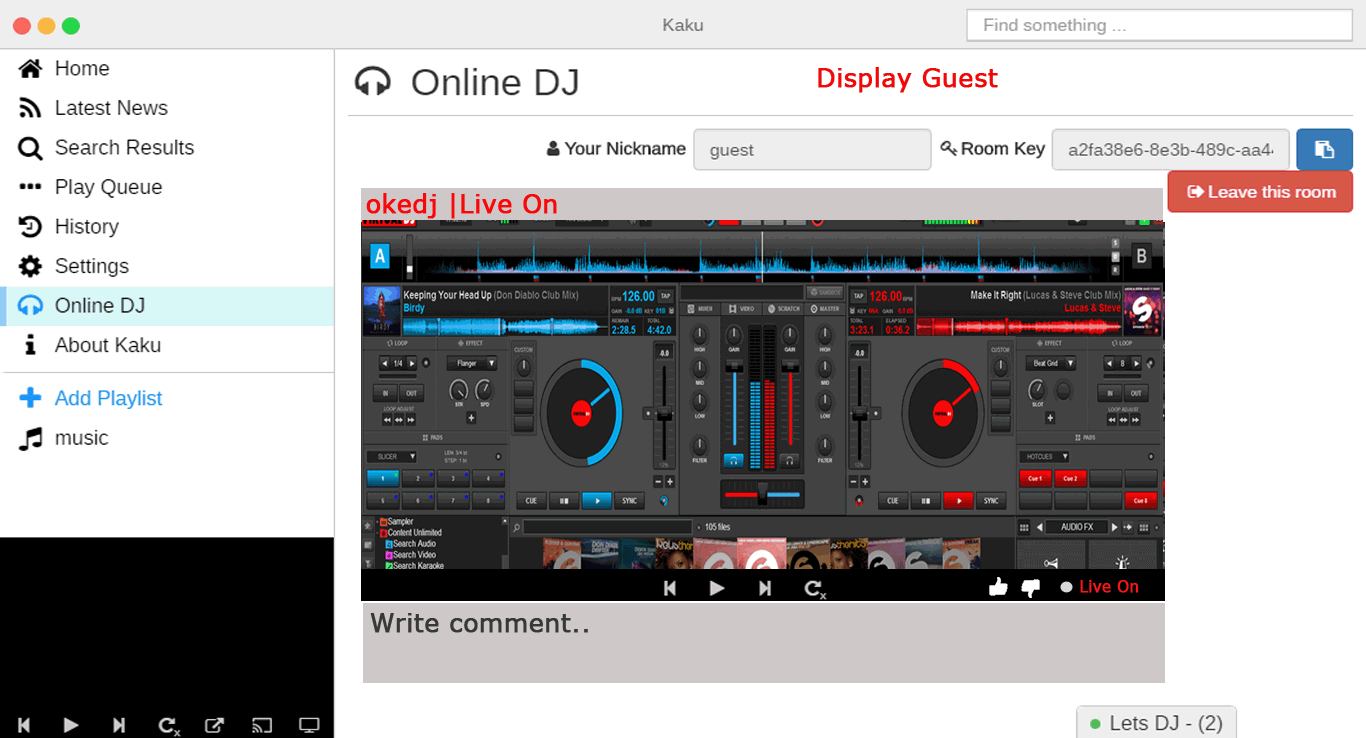Toggle the headphone cue on right channel
Viewport: 1366px width, 738px height.
tap(790, 460)
